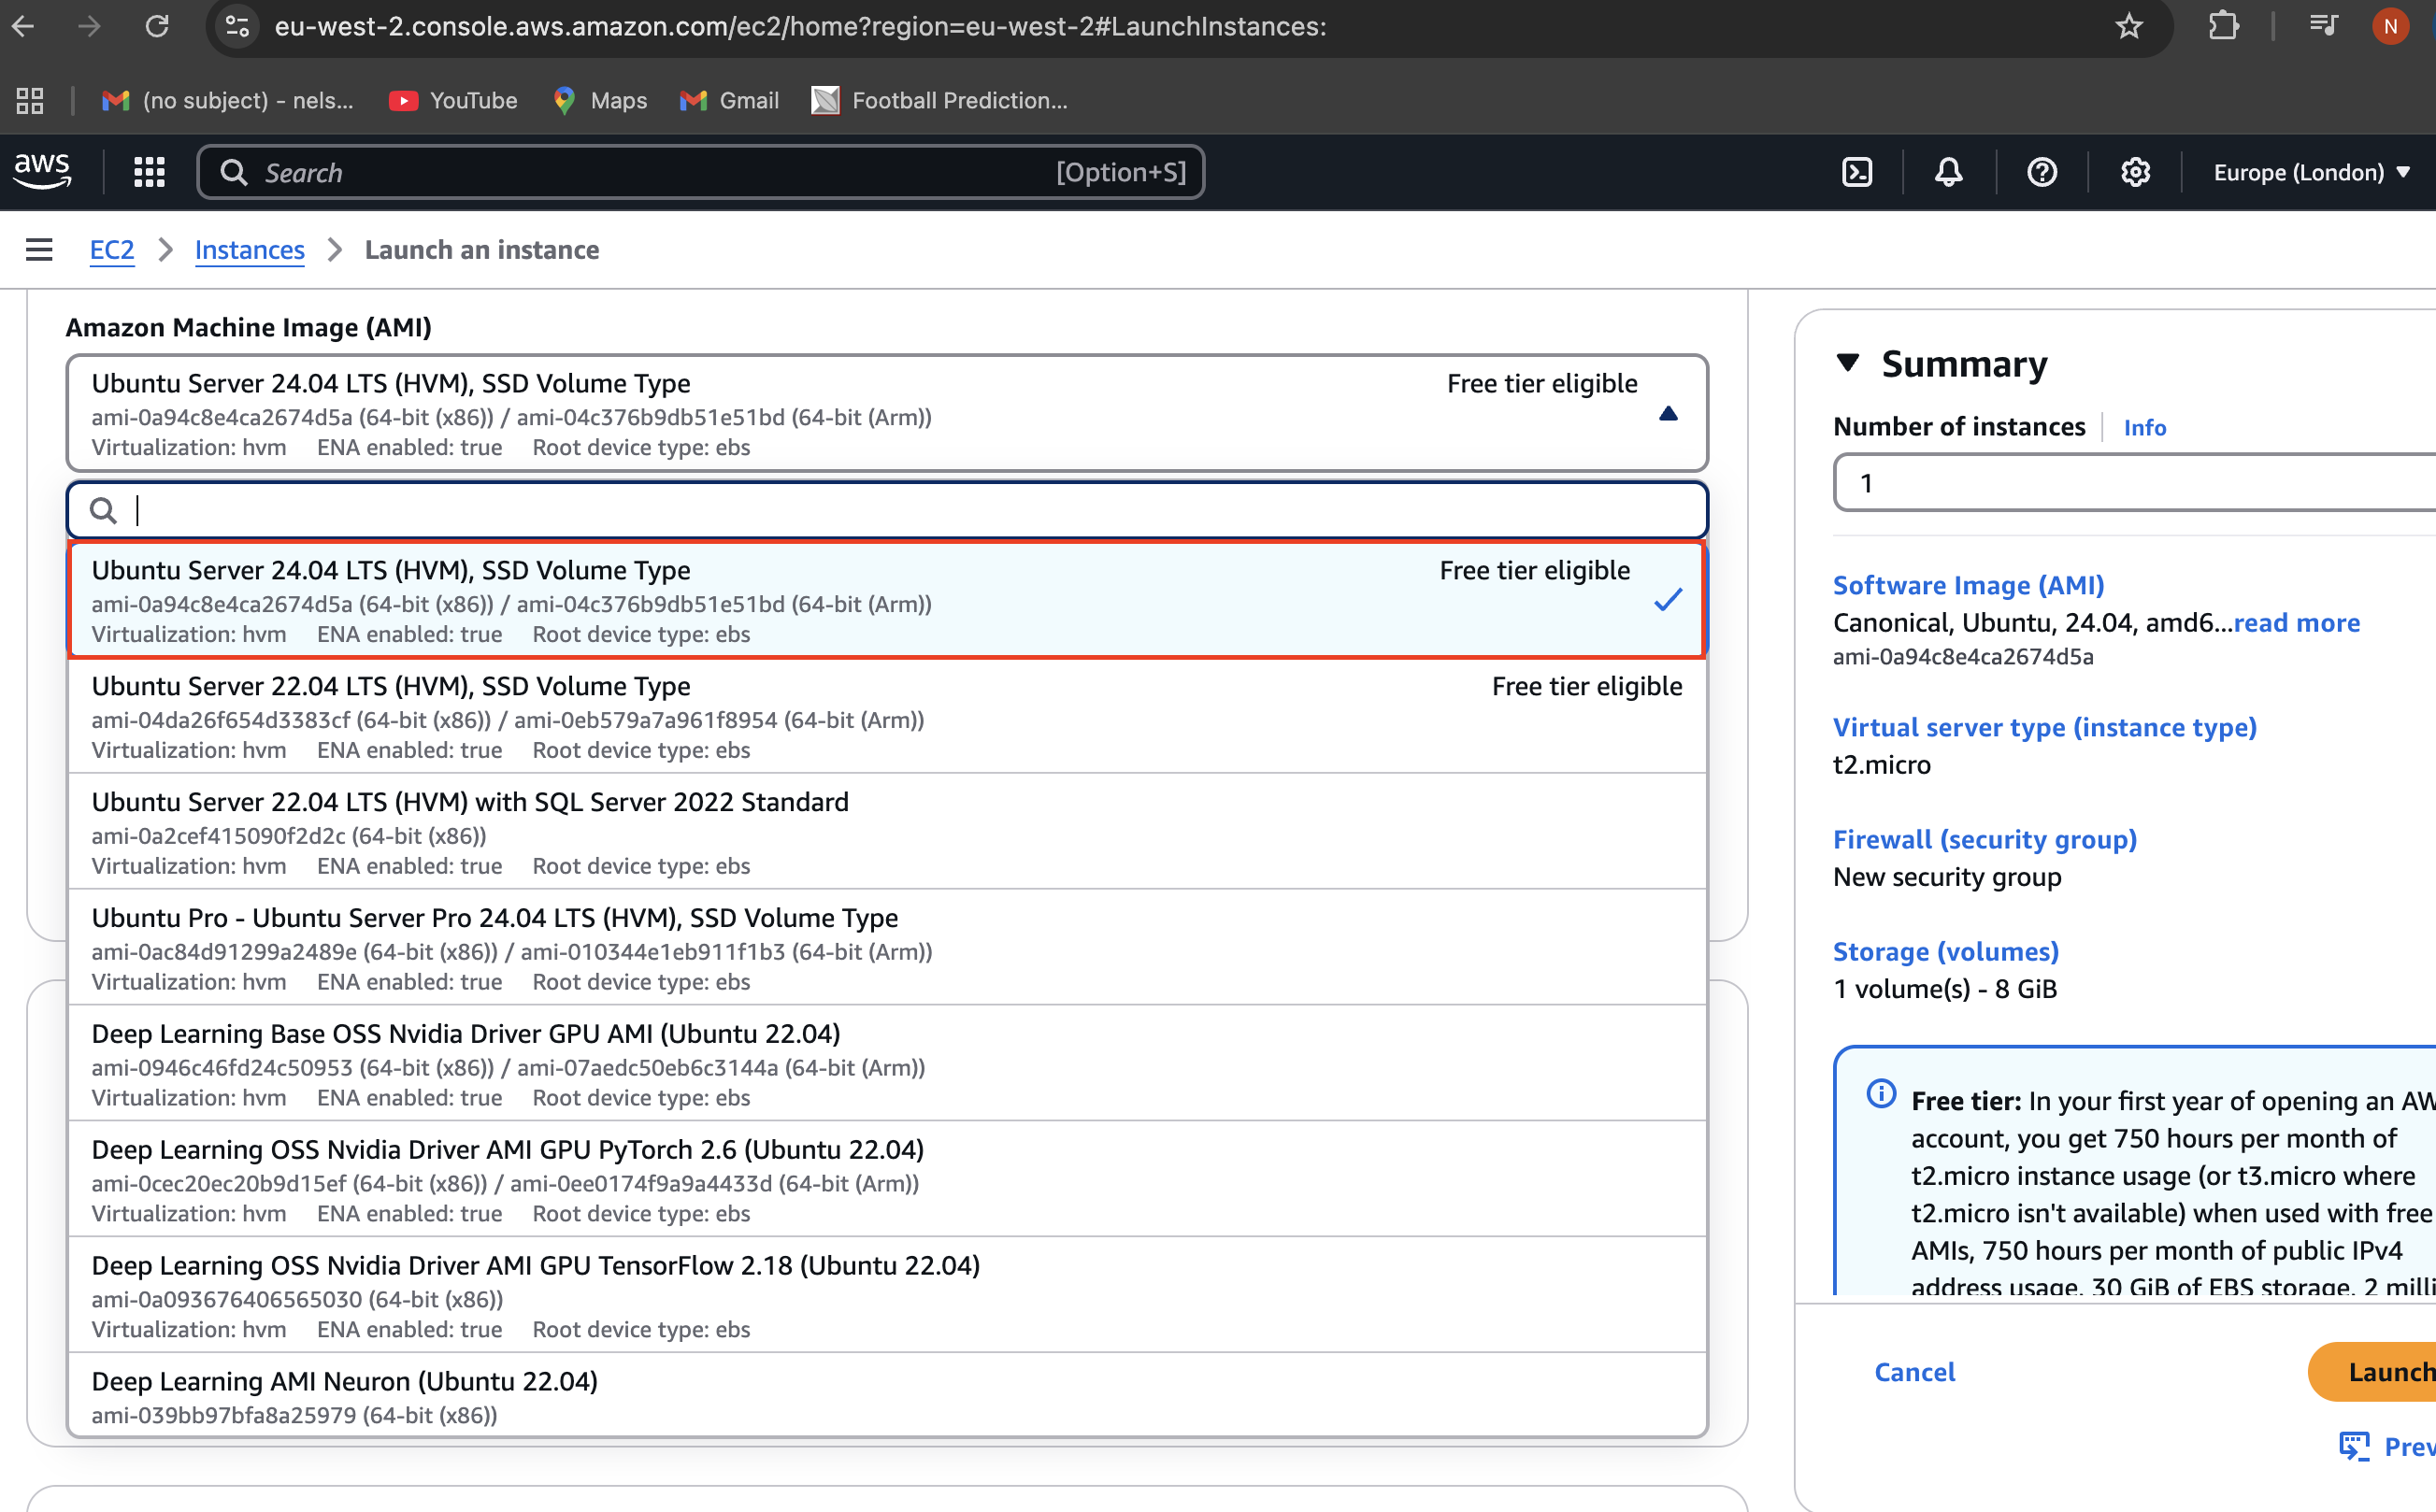
Task: Open Software Image (AMI) summary link
Action: point(1968,585)
